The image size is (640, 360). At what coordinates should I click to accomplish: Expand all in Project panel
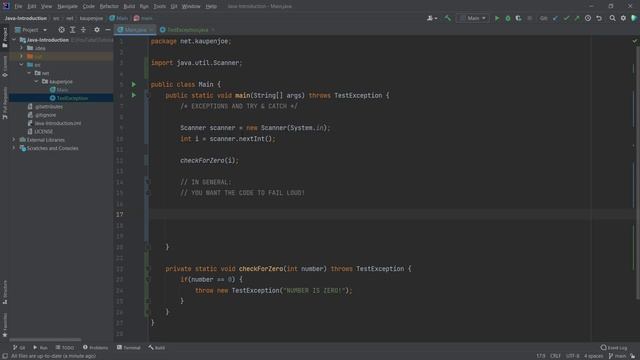click(72, 30)
